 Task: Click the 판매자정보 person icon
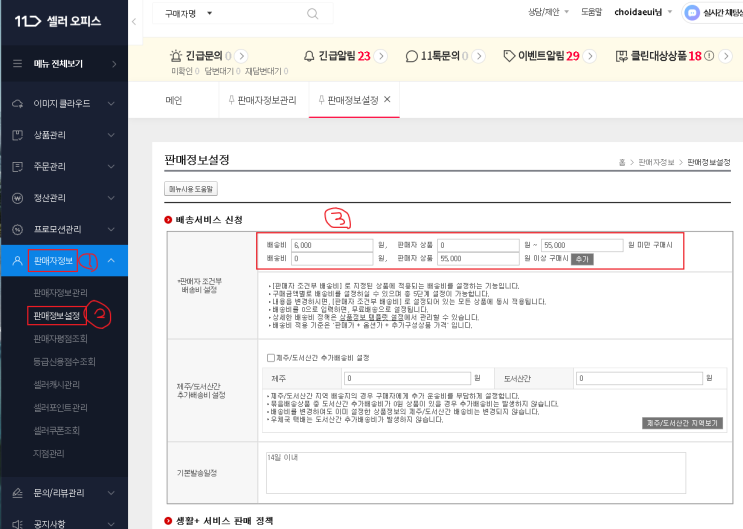pyautogui.click(x=18, y=261)
